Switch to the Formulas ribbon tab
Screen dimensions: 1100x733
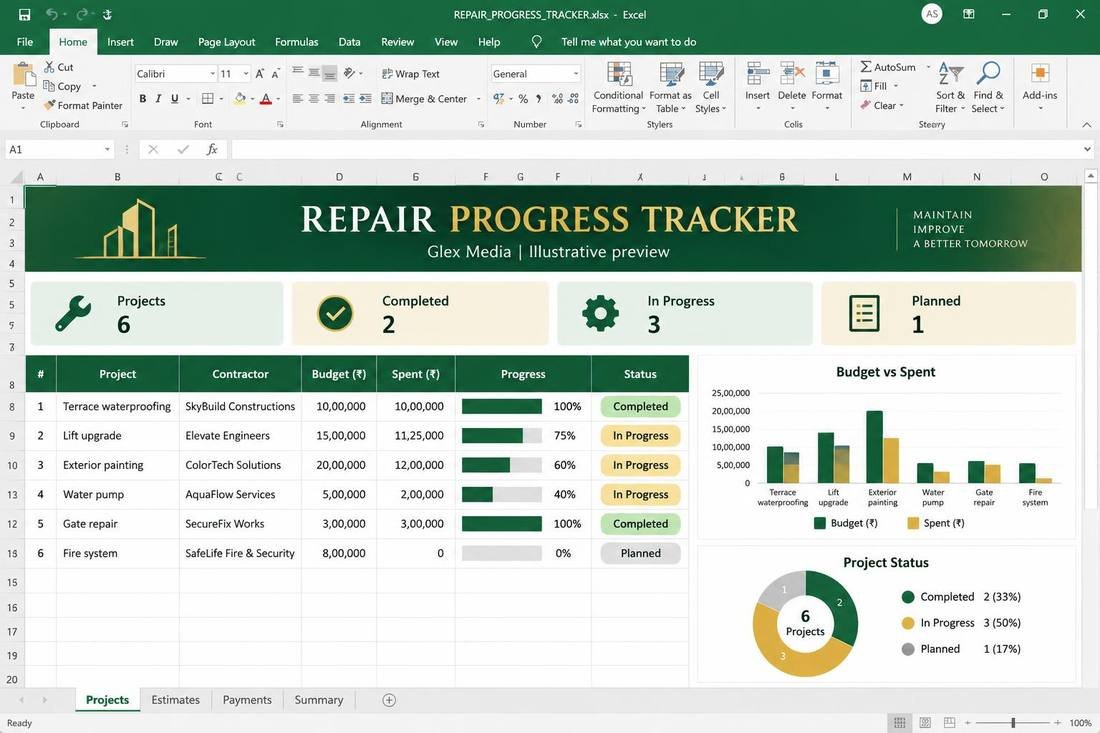[296, 42]
